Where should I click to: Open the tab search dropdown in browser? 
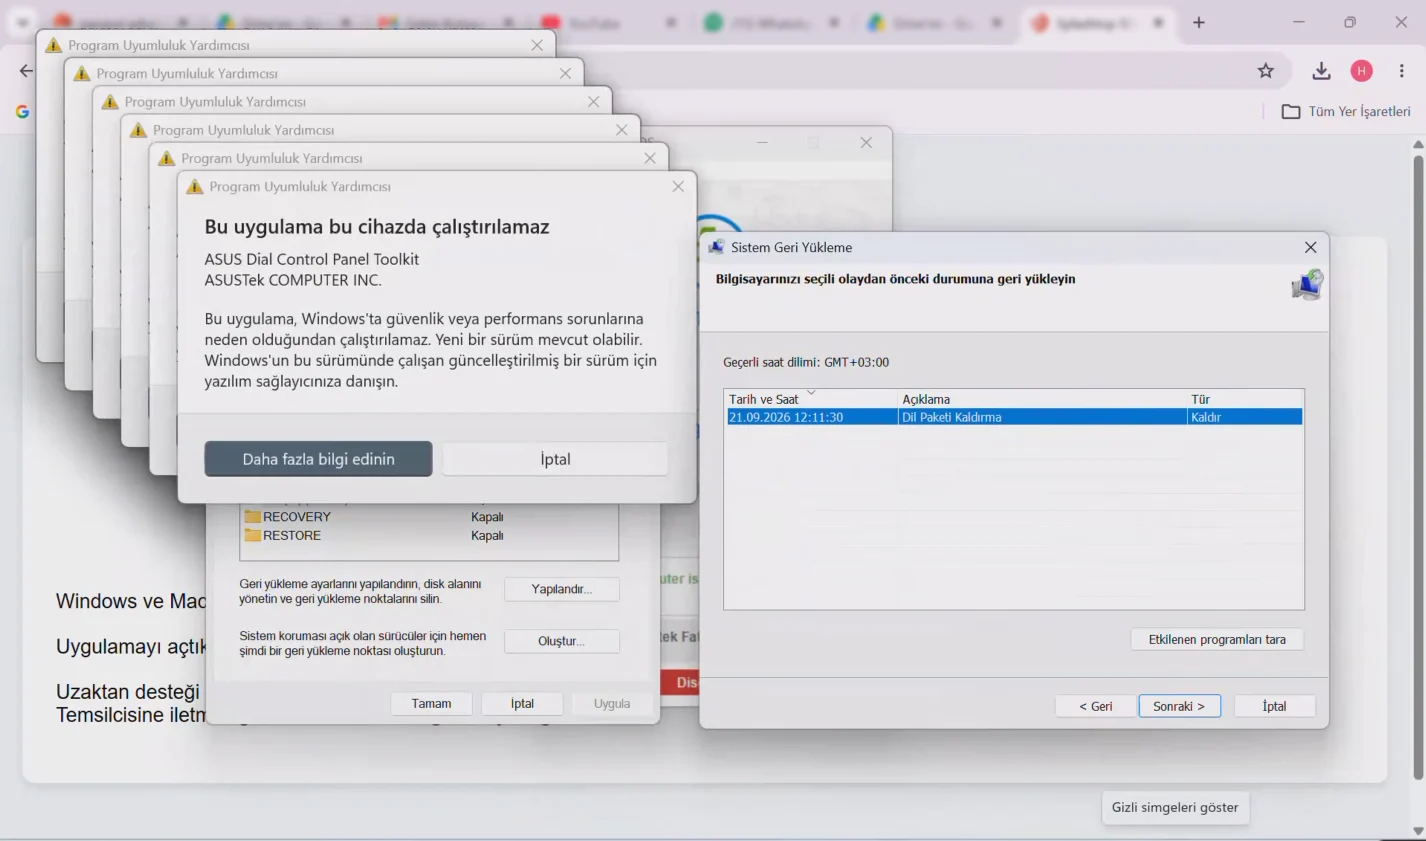point(22,23)
